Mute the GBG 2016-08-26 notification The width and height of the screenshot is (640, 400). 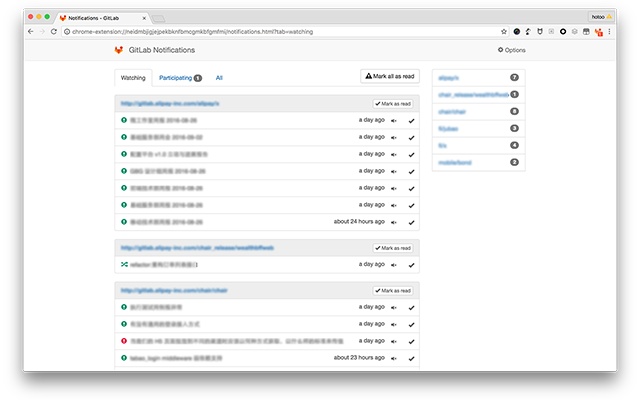click(393, 171)
